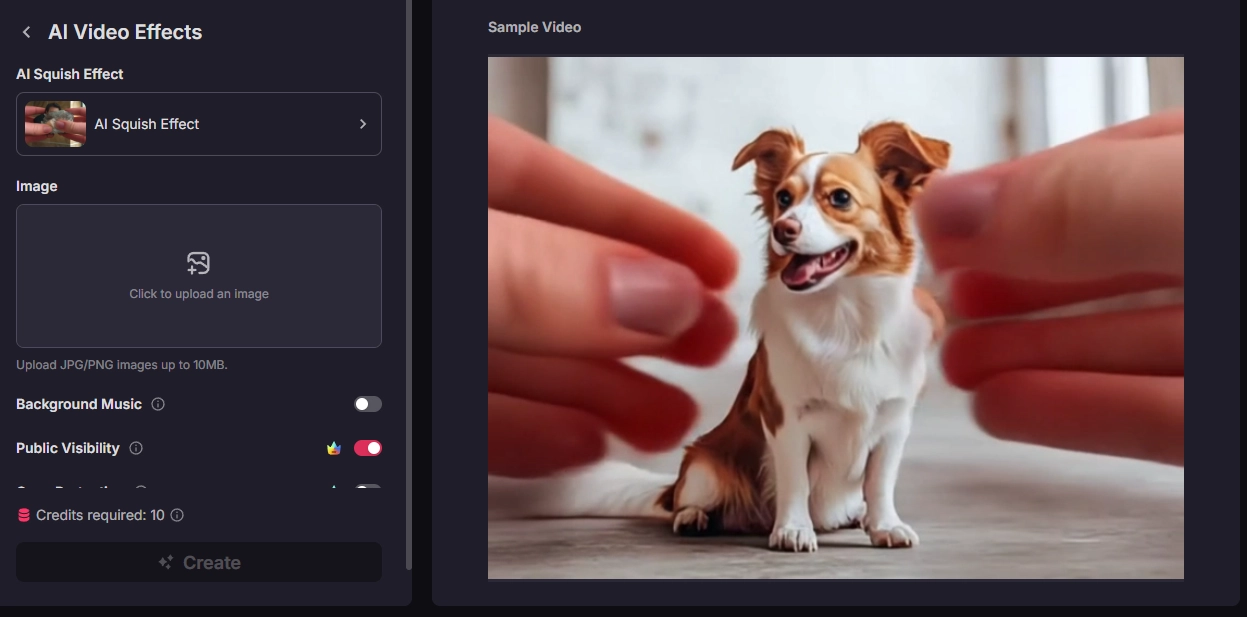Disable the Public Visibility toggle
The height and width of the screenshot is (617, 1247).
[x=367, y=448]
